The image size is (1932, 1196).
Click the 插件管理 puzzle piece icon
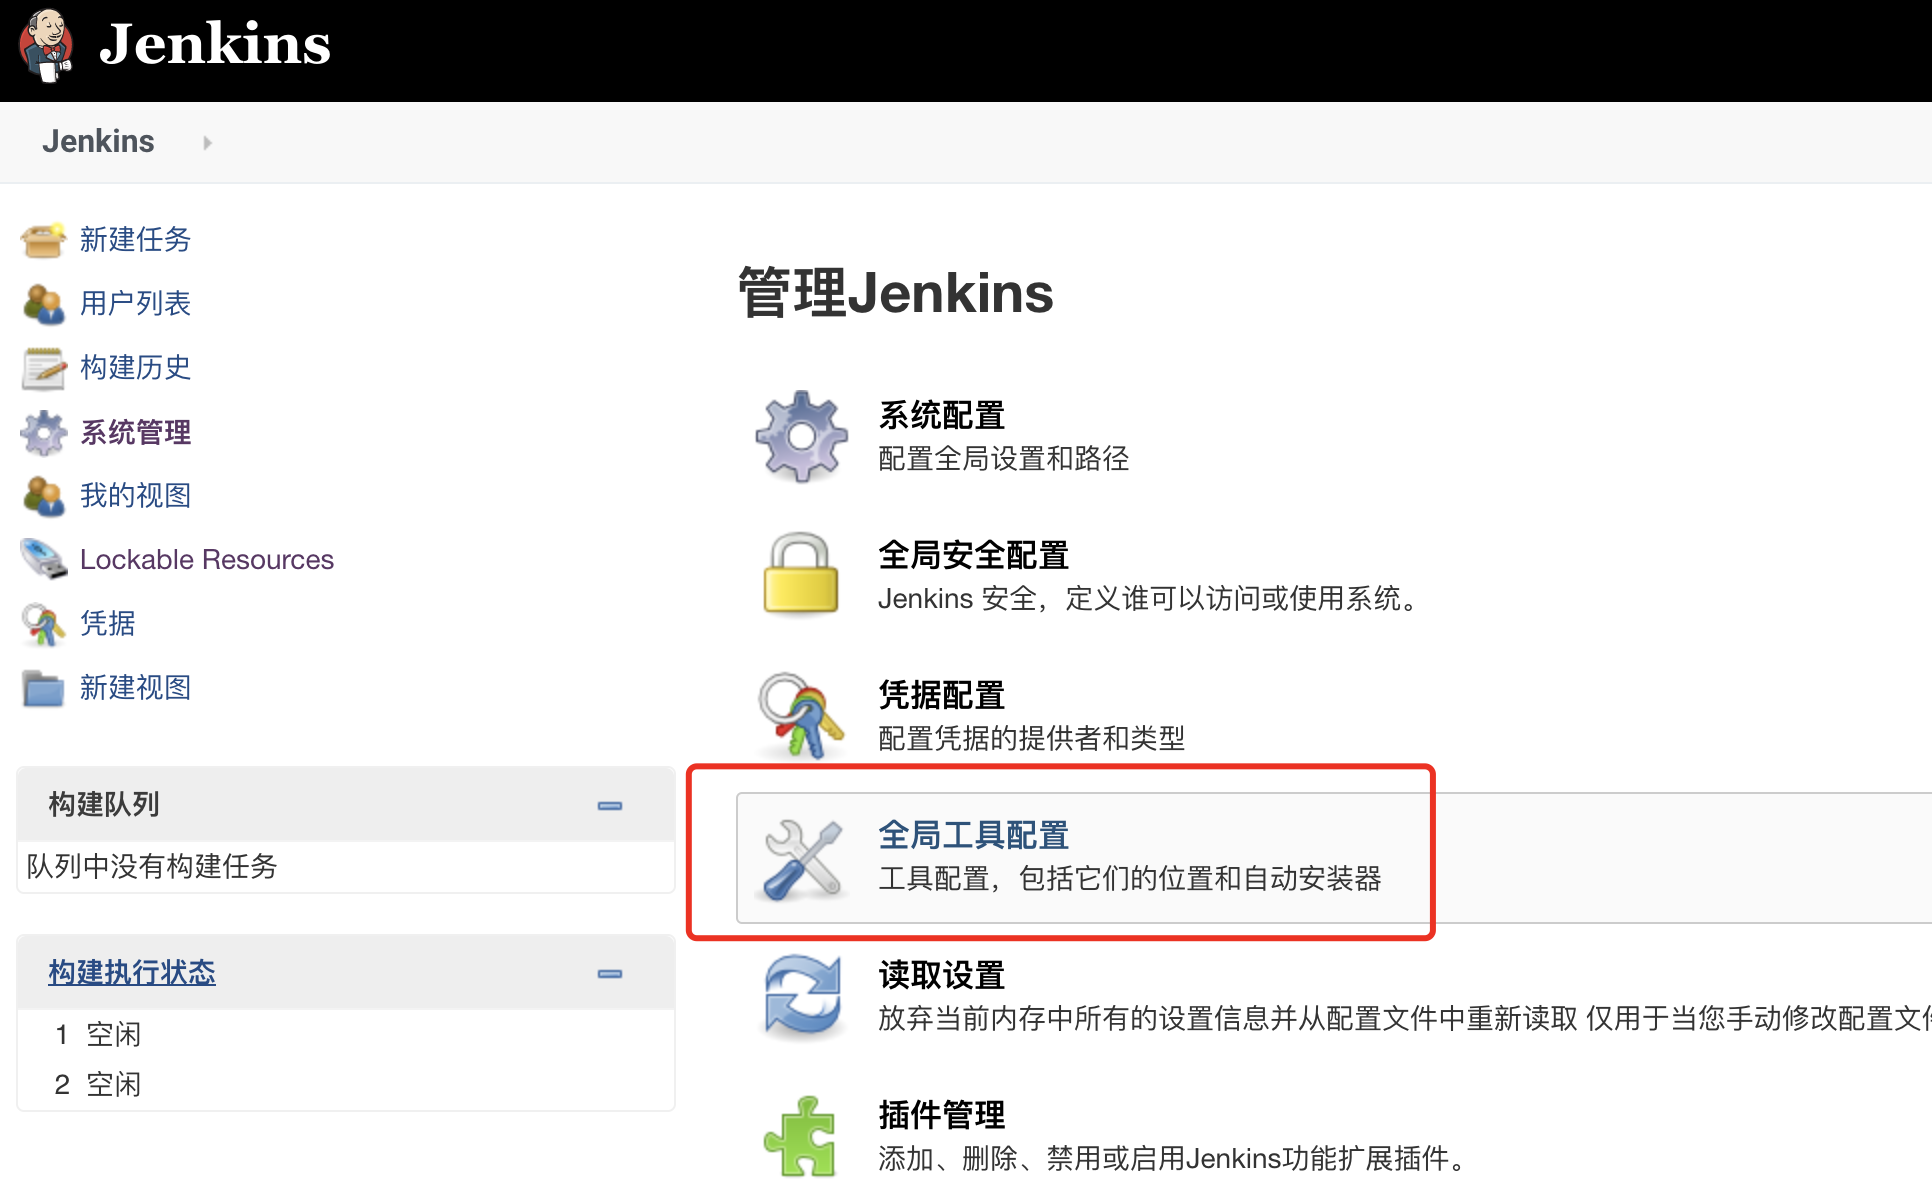801,1136
